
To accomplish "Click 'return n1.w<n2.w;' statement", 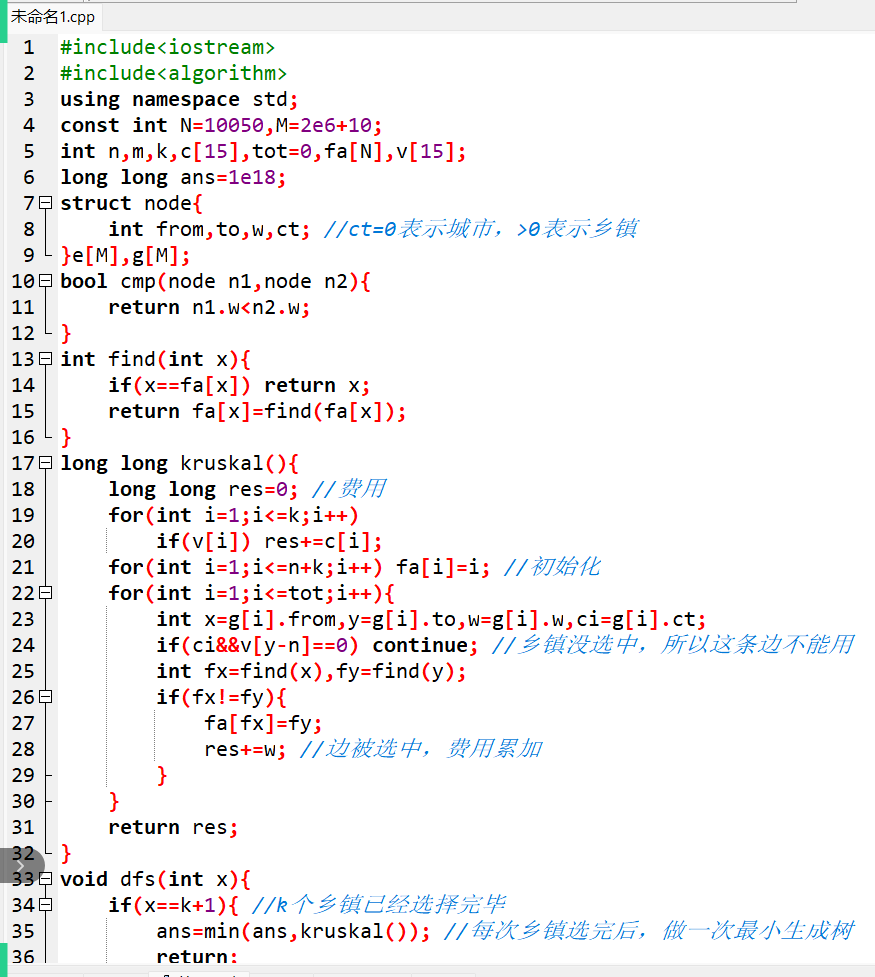I will [209, 307].
